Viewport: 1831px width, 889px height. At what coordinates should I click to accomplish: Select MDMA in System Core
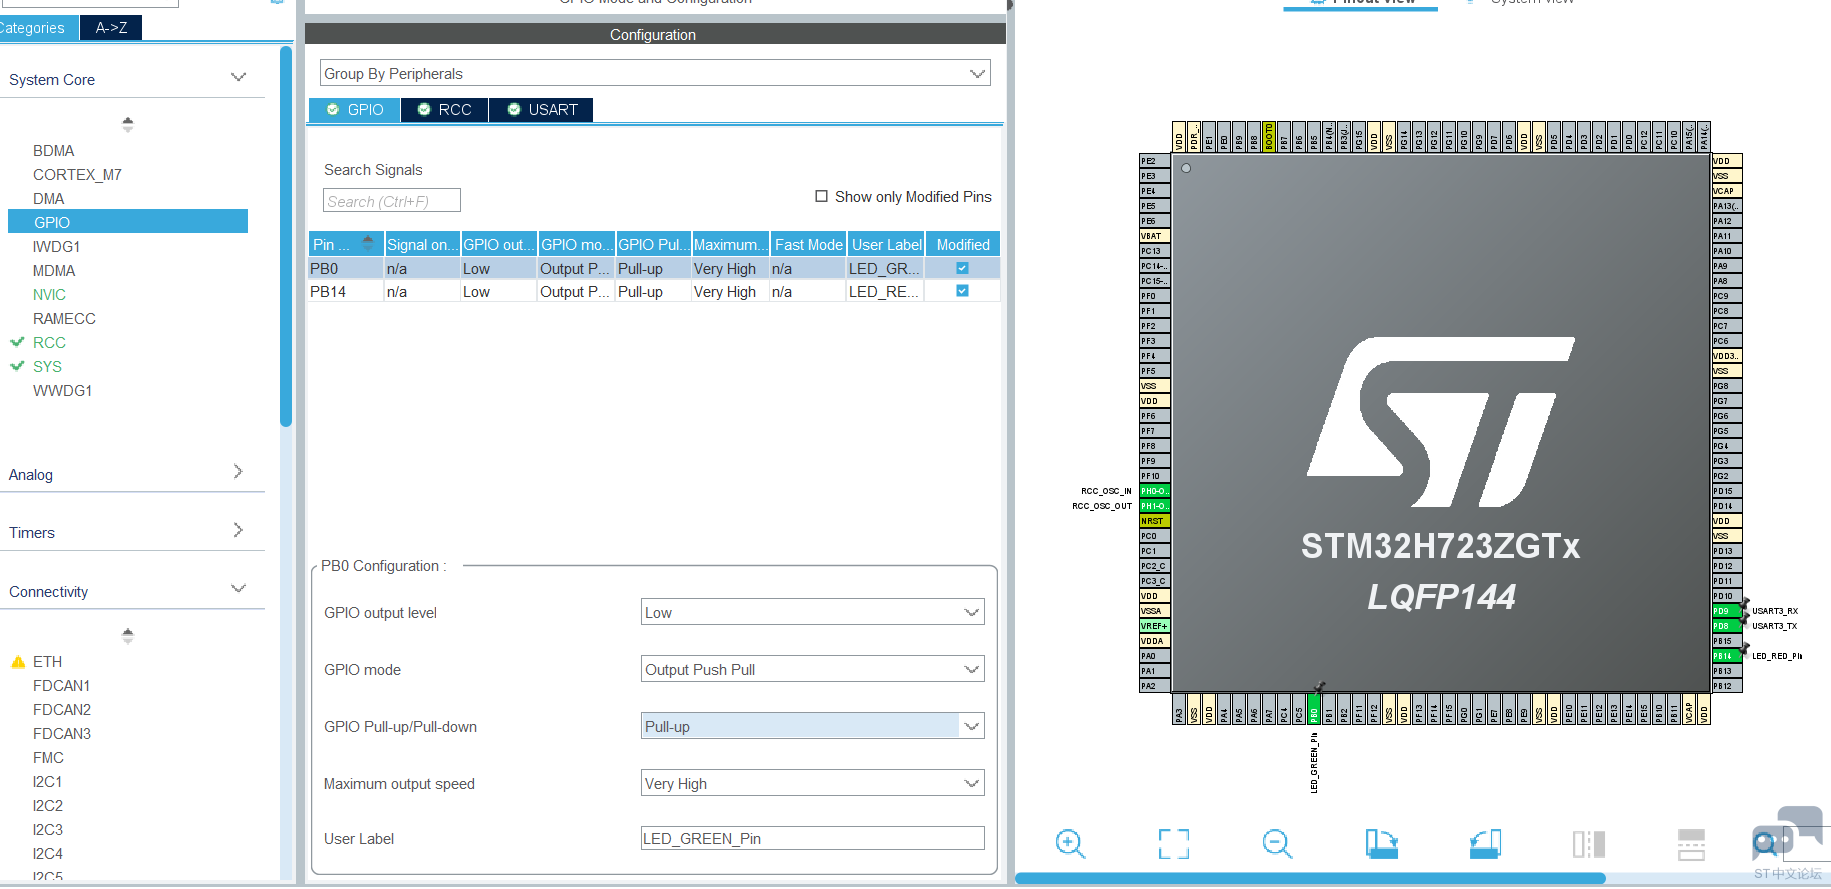tap(54, 271)
